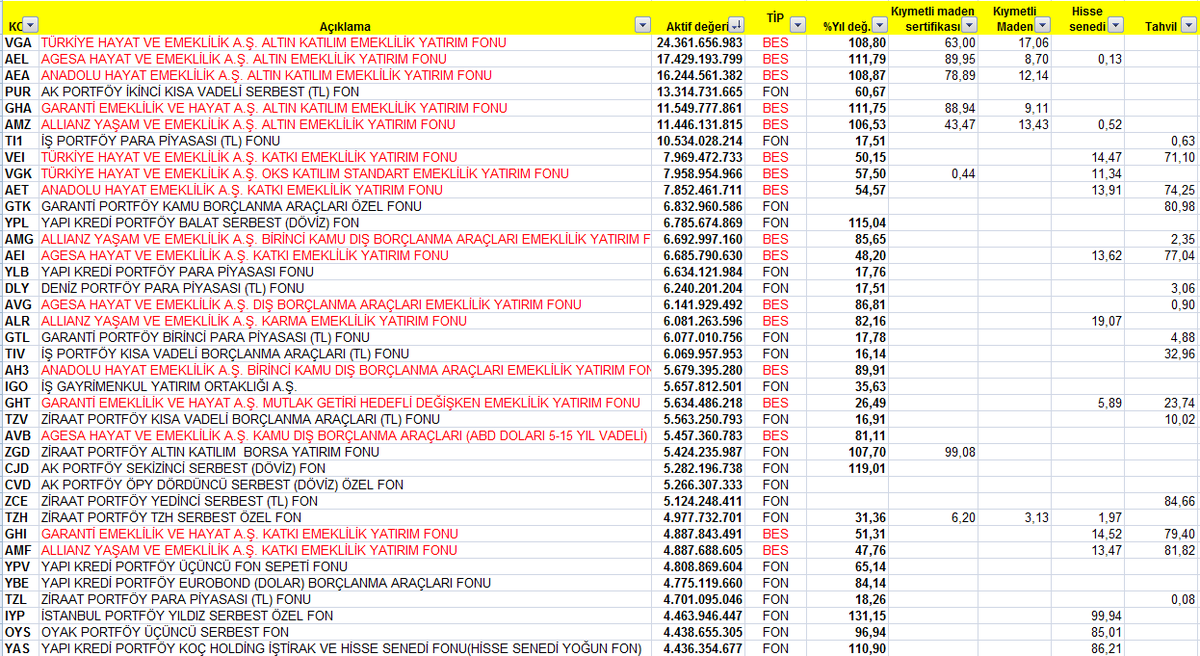1200x656 pixels.
Task: Select the yearly change value 60,67
Action: tap(870, 92)
